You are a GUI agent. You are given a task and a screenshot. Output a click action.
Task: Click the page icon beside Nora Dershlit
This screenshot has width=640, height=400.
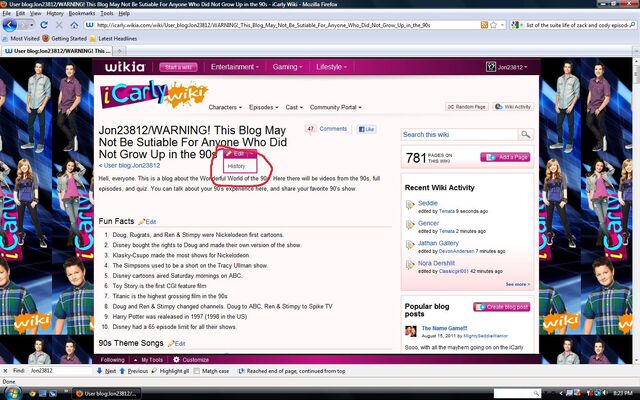pyautogui.click(x=410, y=265)
